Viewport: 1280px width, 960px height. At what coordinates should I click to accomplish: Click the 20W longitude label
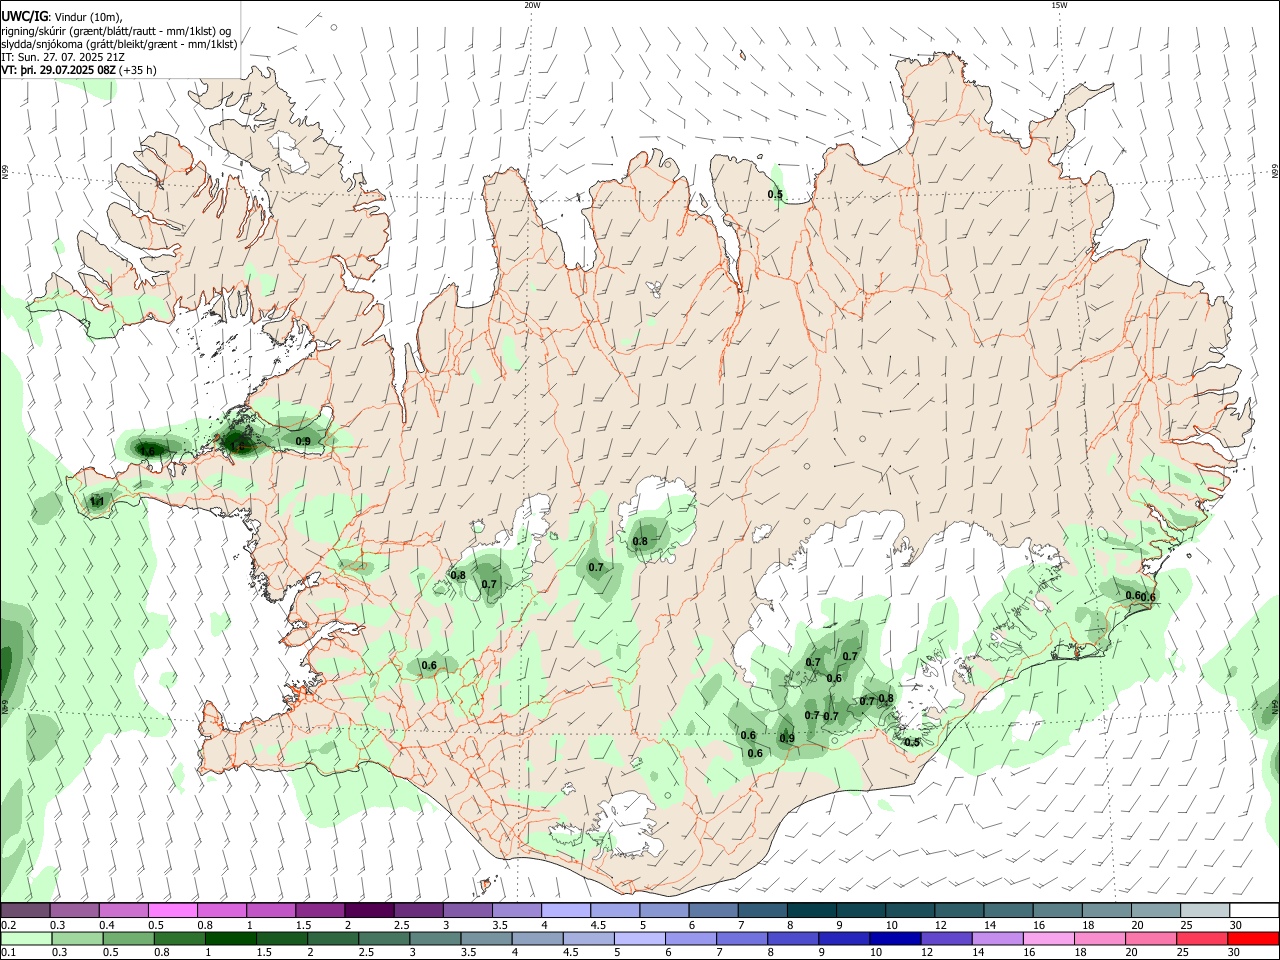pyautogui.click(x=532, y=5)
